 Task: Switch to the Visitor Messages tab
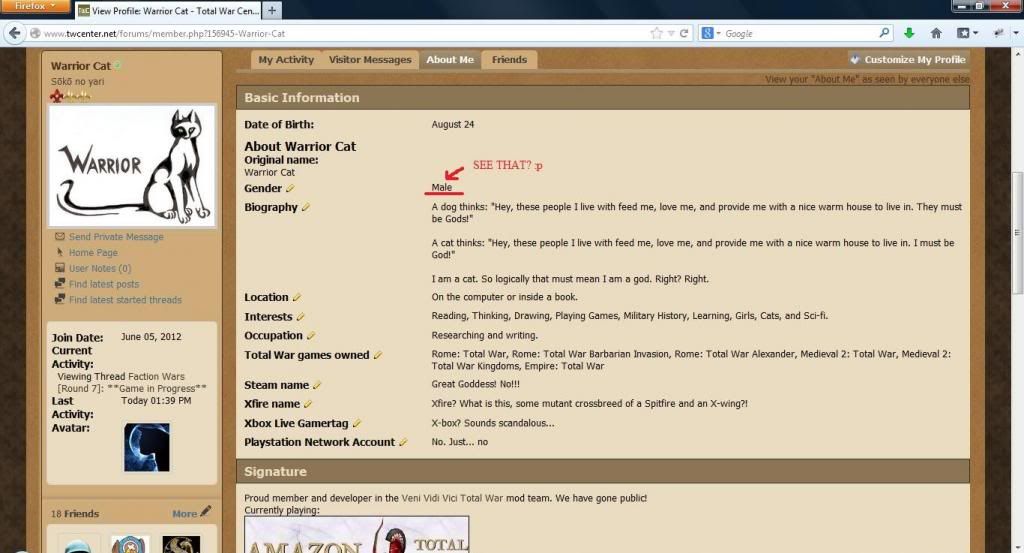pos(370,60)
